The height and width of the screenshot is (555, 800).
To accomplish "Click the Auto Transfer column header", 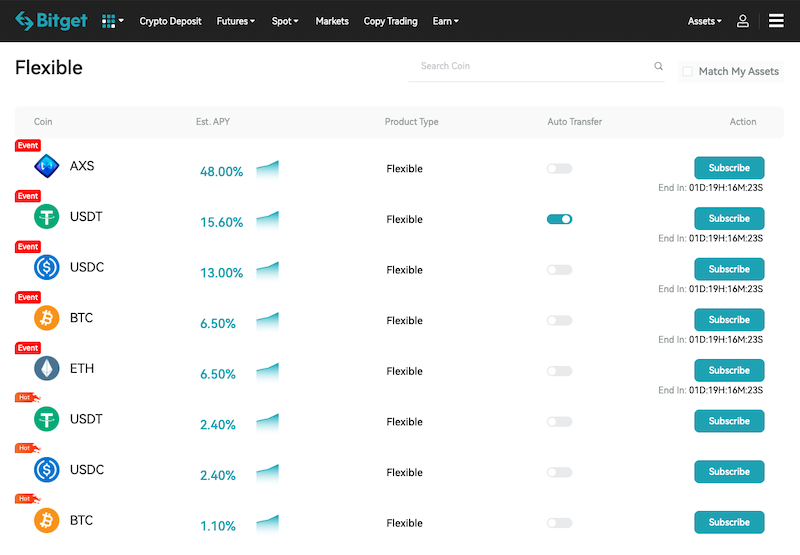I will (x=574, y=121).
